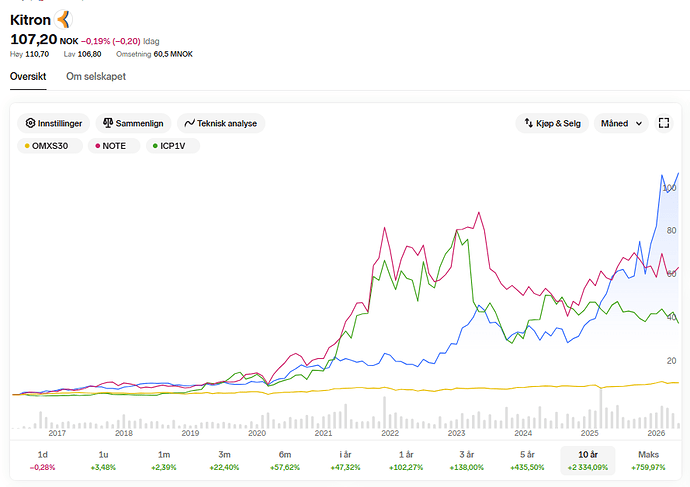This screenshot has height=487, width=690.
Task: Click the Kitron company name heading
Action: [30, 20]
